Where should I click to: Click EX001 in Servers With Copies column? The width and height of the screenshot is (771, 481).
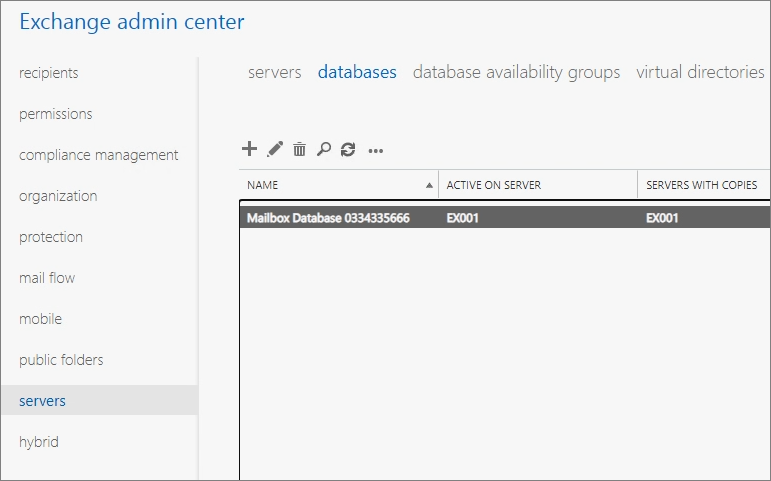[x=662, y=218]
